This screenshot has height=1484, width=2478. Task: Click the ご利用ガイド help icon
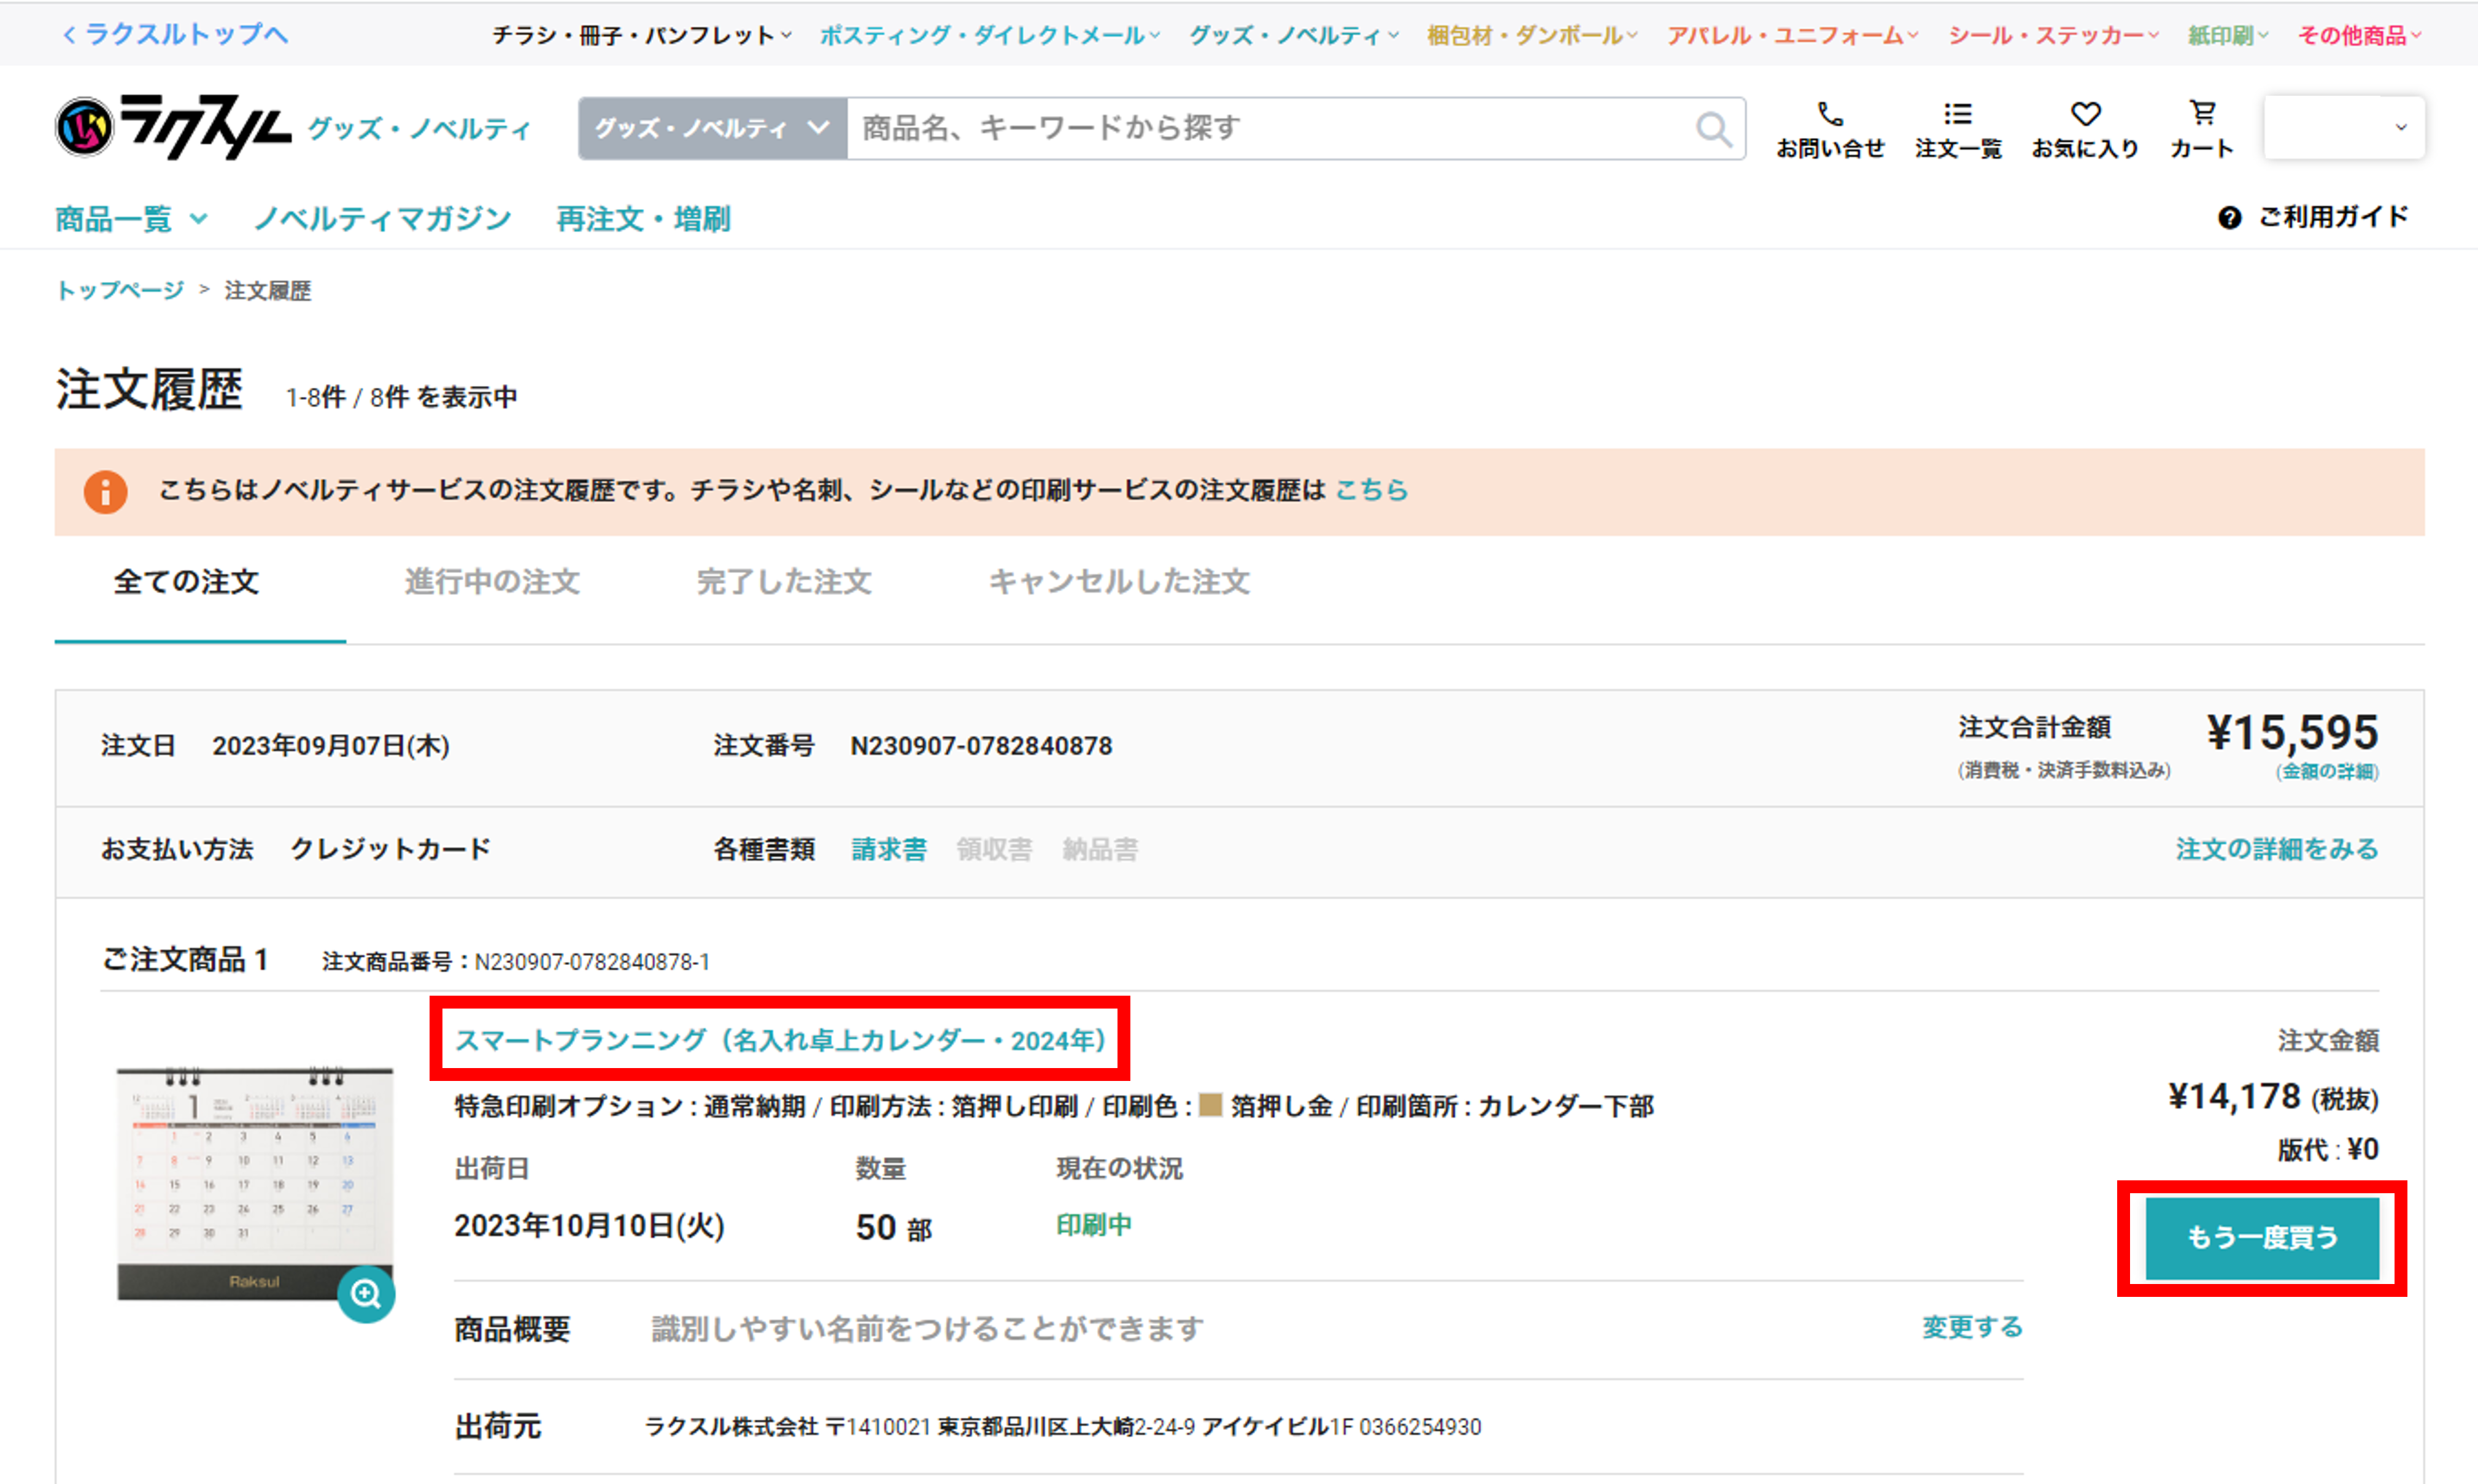(x=2229, y=218)
